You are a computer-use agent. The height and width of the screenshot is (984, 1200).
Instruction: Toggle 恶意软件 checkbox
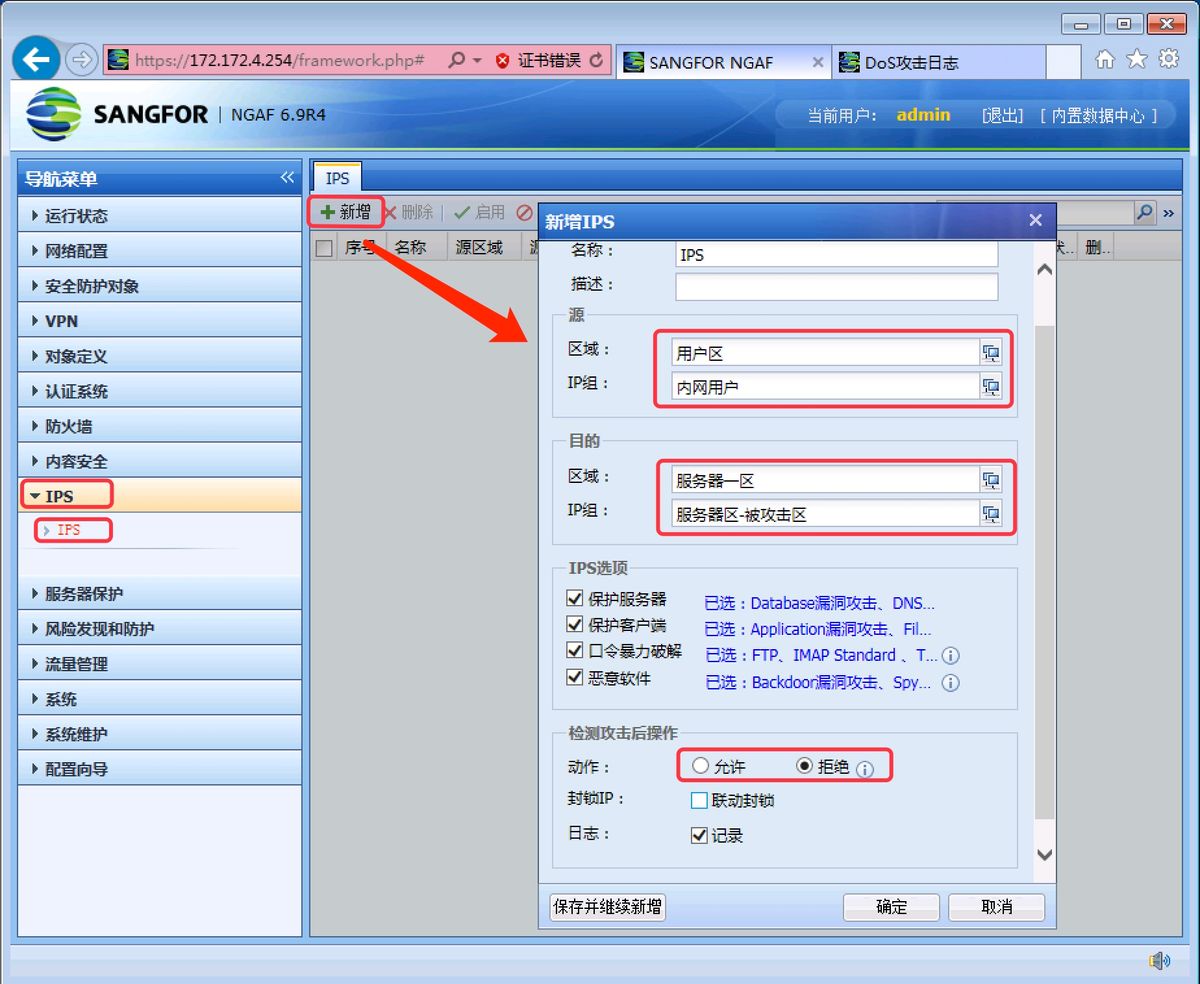(574, 677)
